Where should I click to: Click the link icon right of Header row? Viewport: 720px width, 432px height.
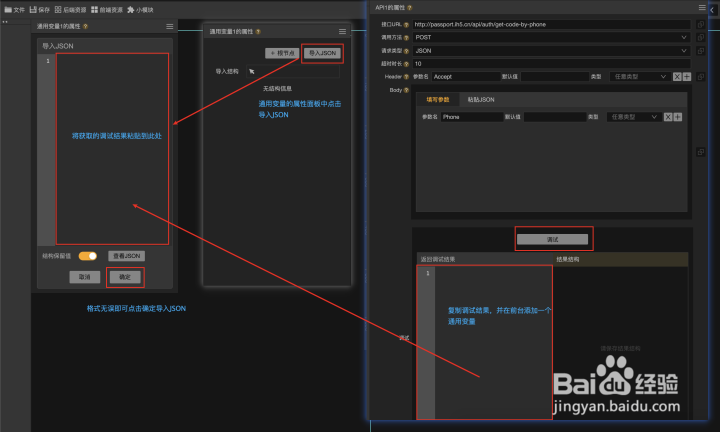click(700, 77)
